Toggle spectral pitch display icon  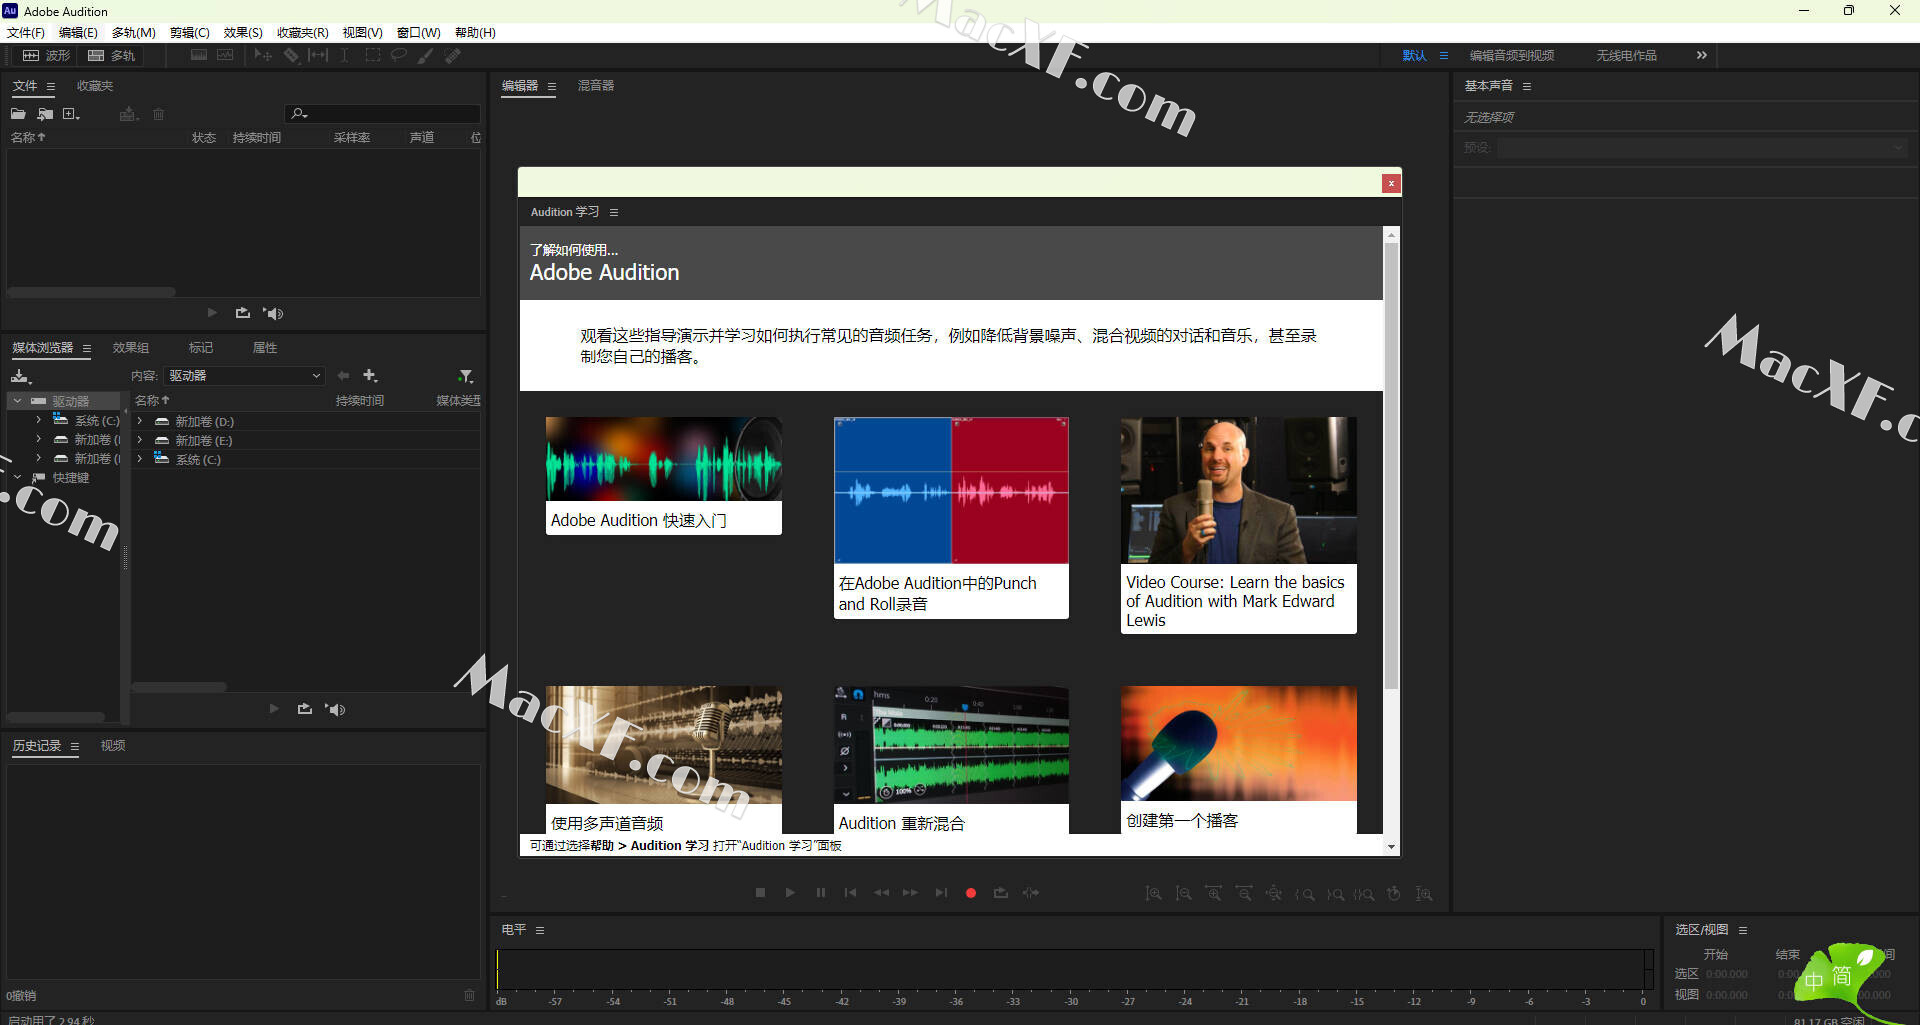tap(225, 56)
